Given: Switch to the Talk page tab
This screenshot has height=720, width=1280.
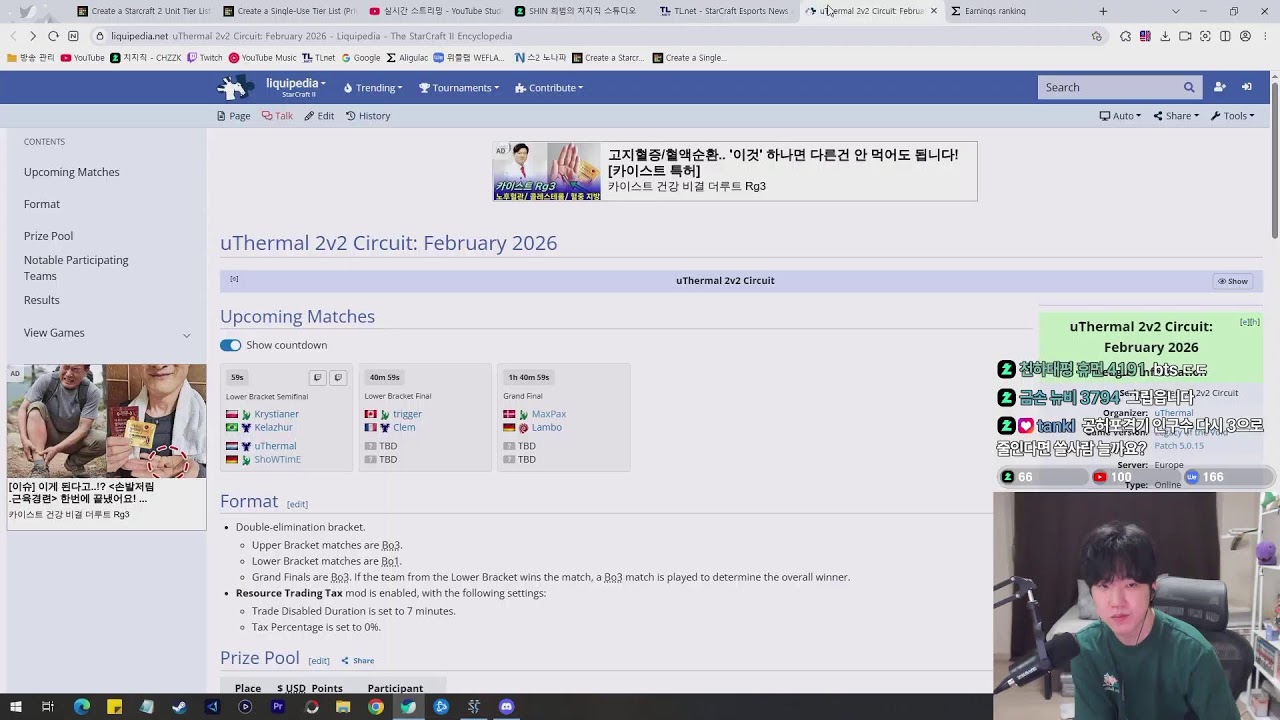Looking at the screenshot, I should [x=277, y=116].
